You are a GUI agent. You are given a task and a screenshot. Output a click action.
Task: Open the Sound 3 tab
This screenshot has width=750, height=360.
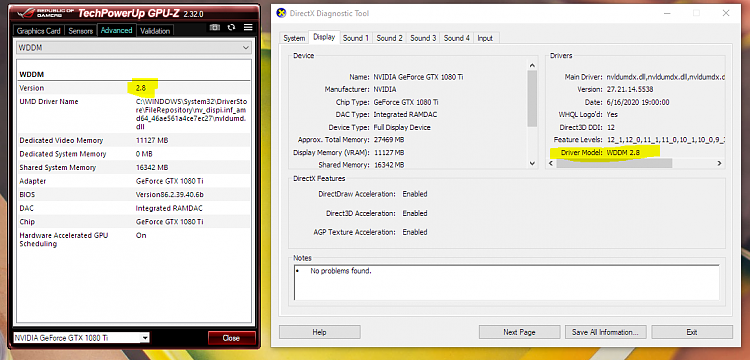tap(423, 38)
